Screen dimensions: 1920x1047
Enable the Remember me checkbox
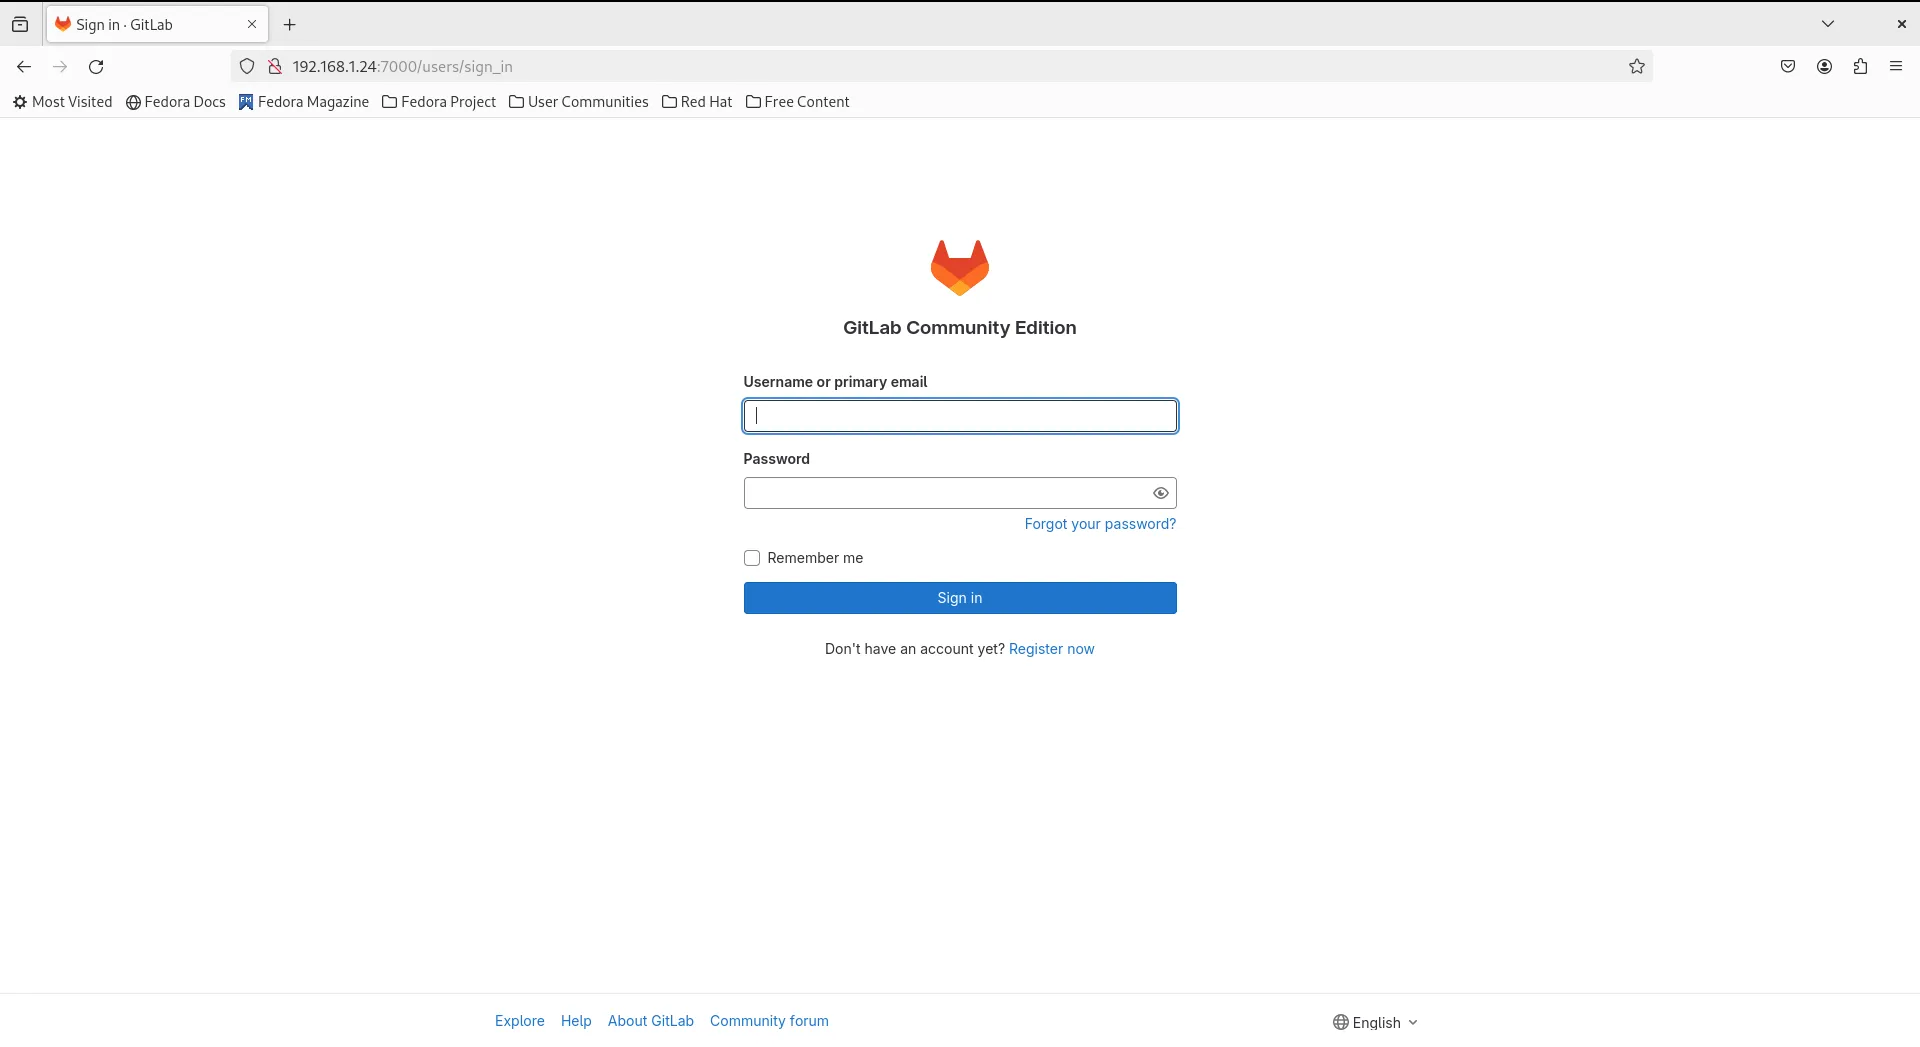click(752, 558)
